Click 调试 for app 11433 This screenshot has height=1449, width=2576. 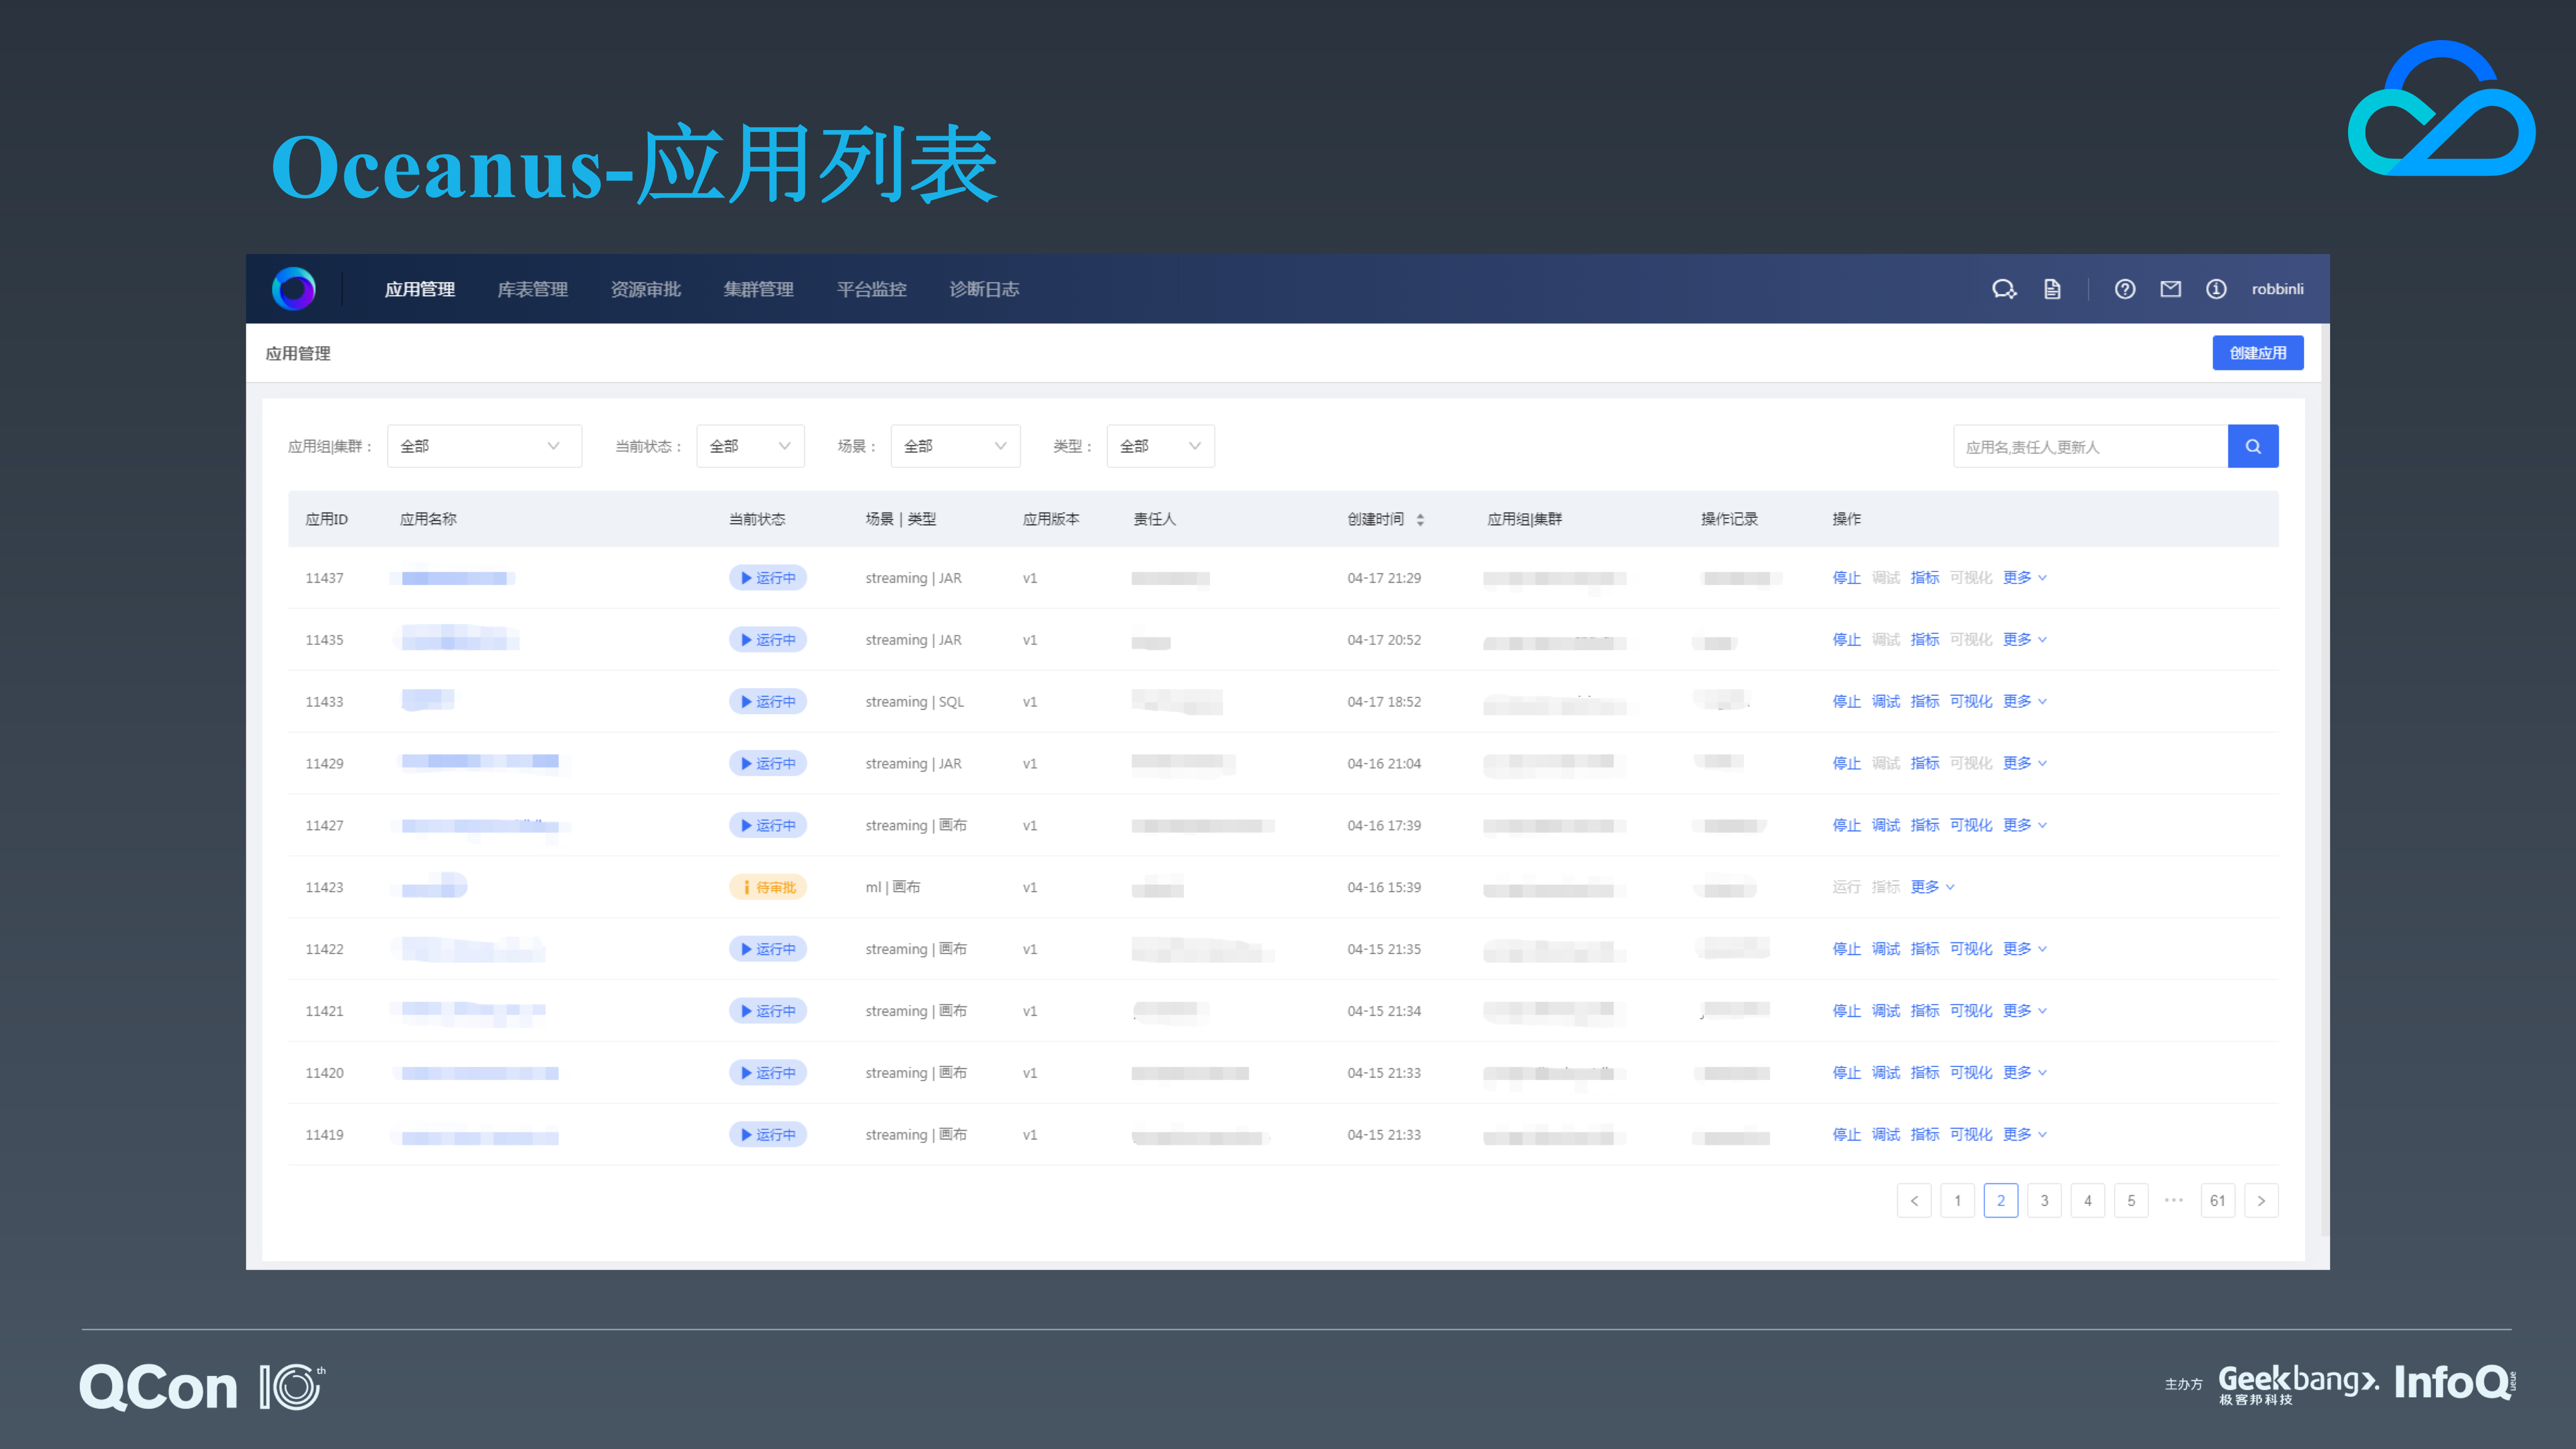coord(1886,702)
